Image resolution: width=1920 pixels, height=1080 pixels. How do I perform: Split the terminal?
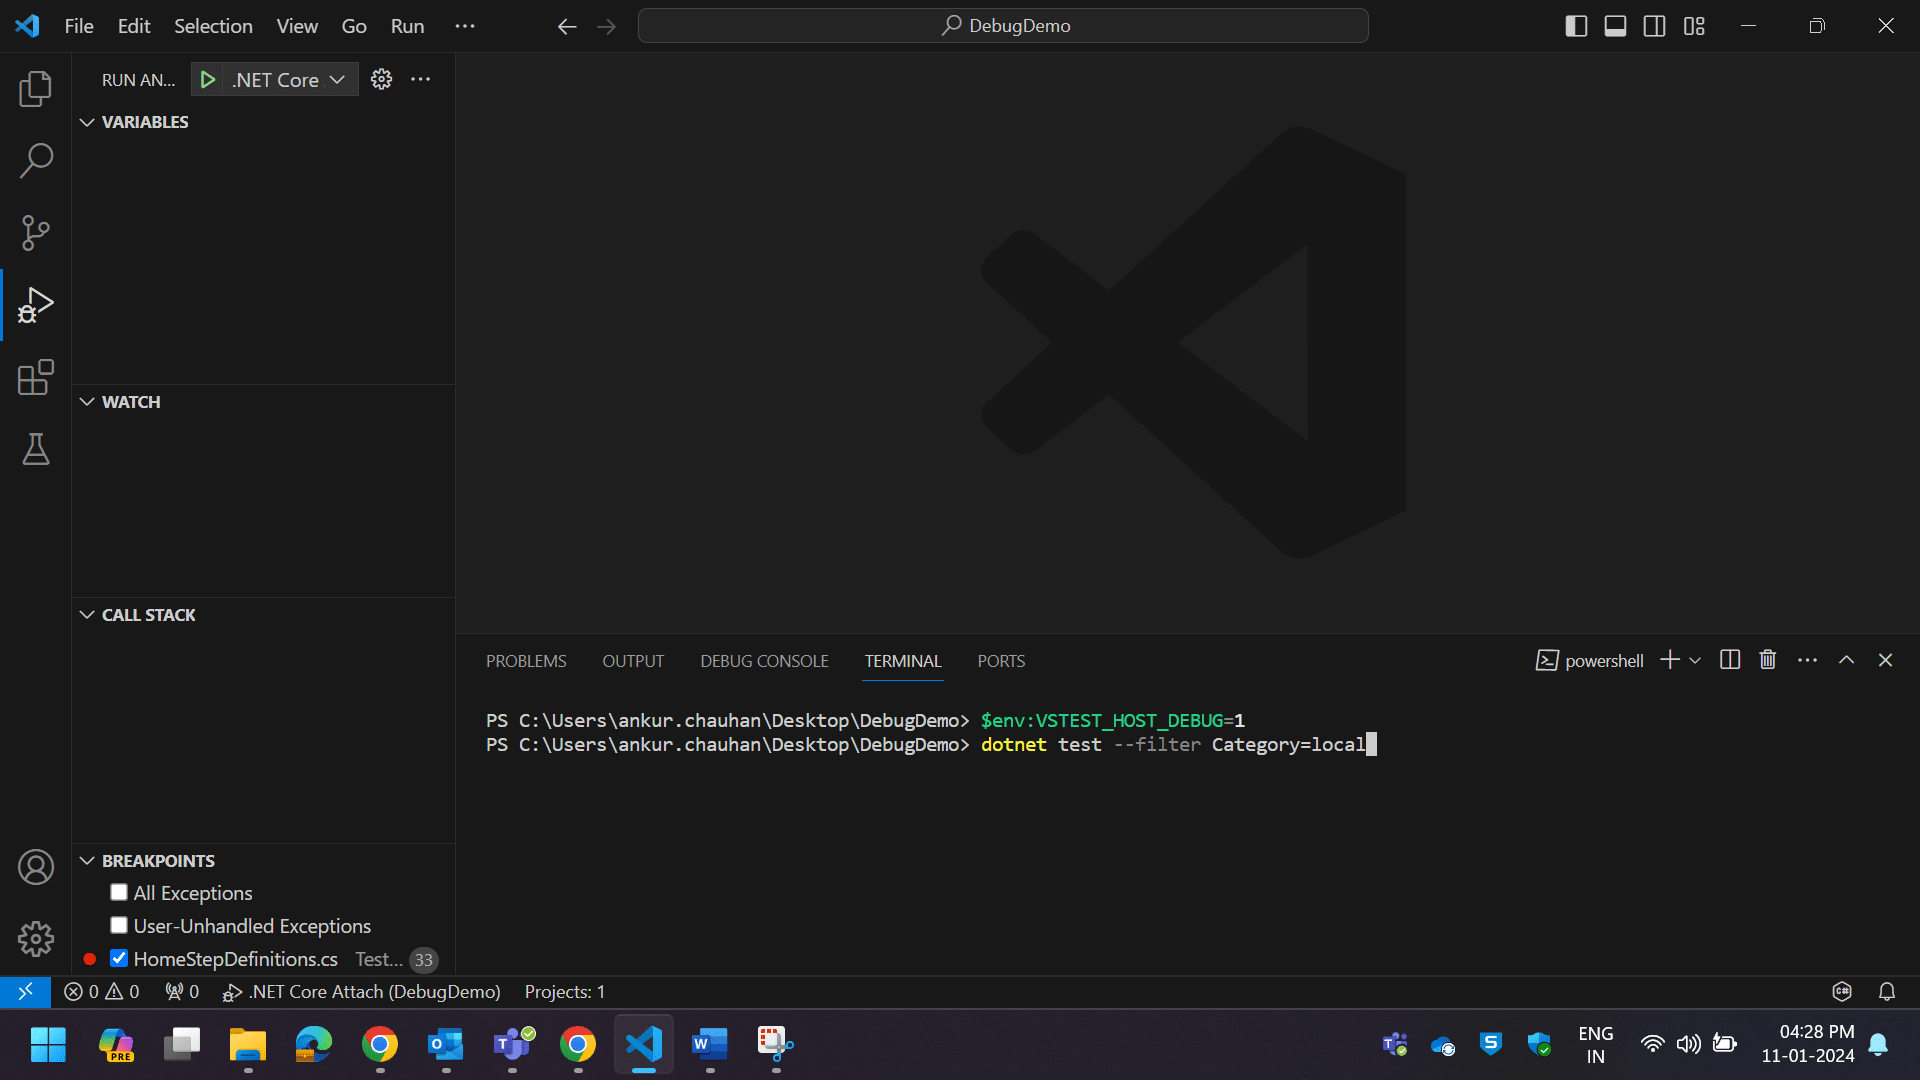(1730, 660)
